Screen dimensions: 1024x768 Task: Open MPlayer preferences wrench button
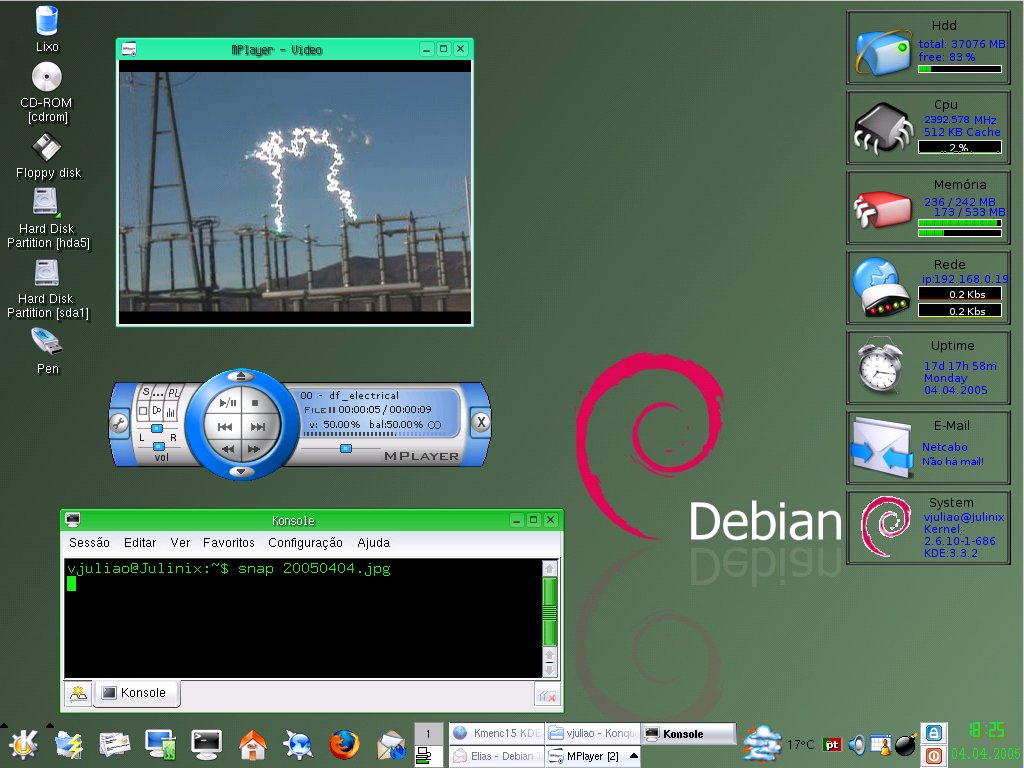pyautogui.click(x=119, y=424)
